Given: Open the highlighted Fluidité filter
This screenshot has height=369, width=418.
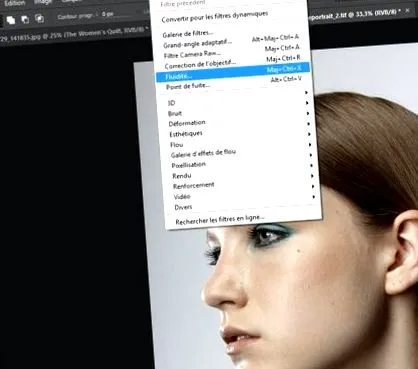Looking at the screenshot, I should (233, 73).
